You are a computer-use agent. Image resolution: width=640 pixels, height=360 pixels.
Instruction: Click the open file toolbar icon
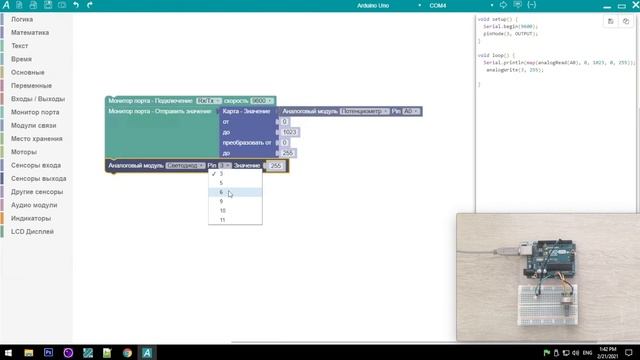point(33,5)
